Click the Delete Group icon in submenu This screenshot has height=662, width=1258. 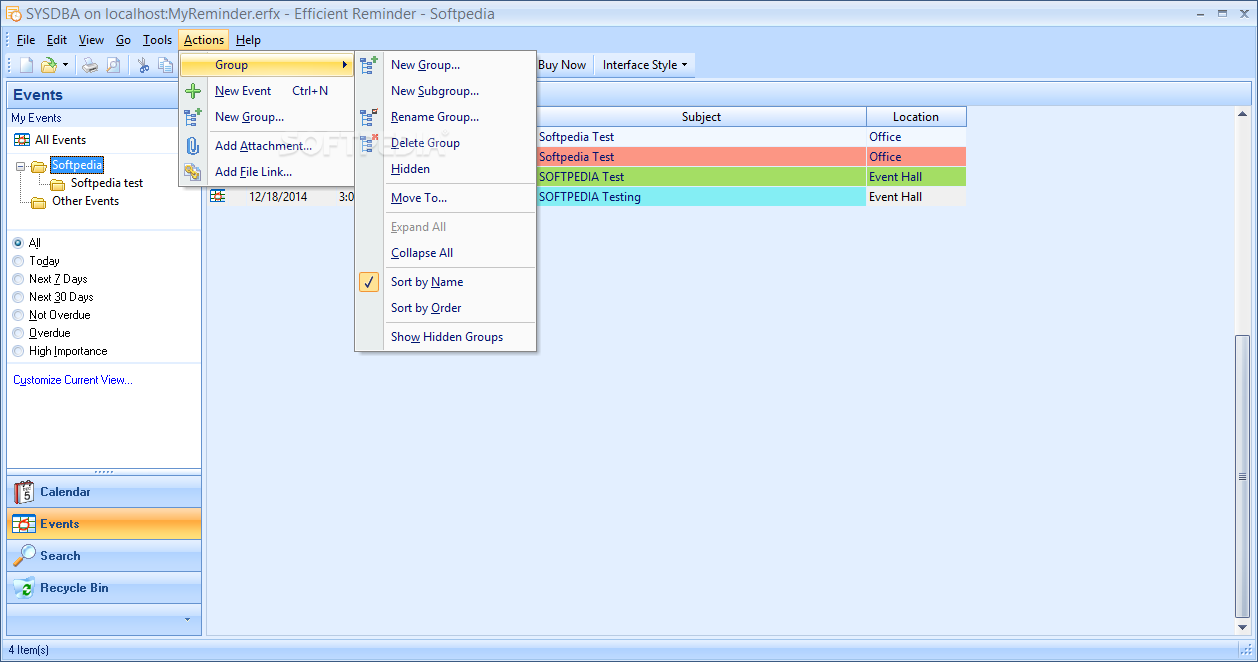click(369, 143)
